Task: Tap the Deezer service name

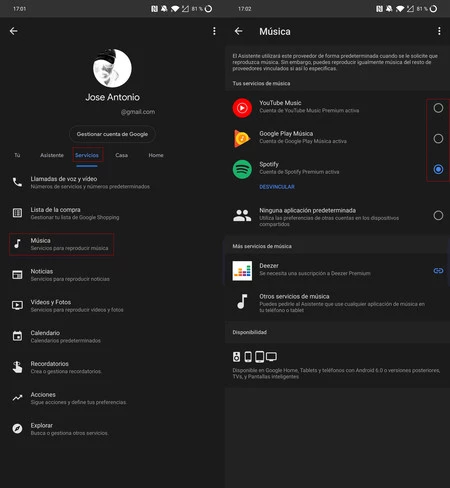Action: (x=269, y=266)
